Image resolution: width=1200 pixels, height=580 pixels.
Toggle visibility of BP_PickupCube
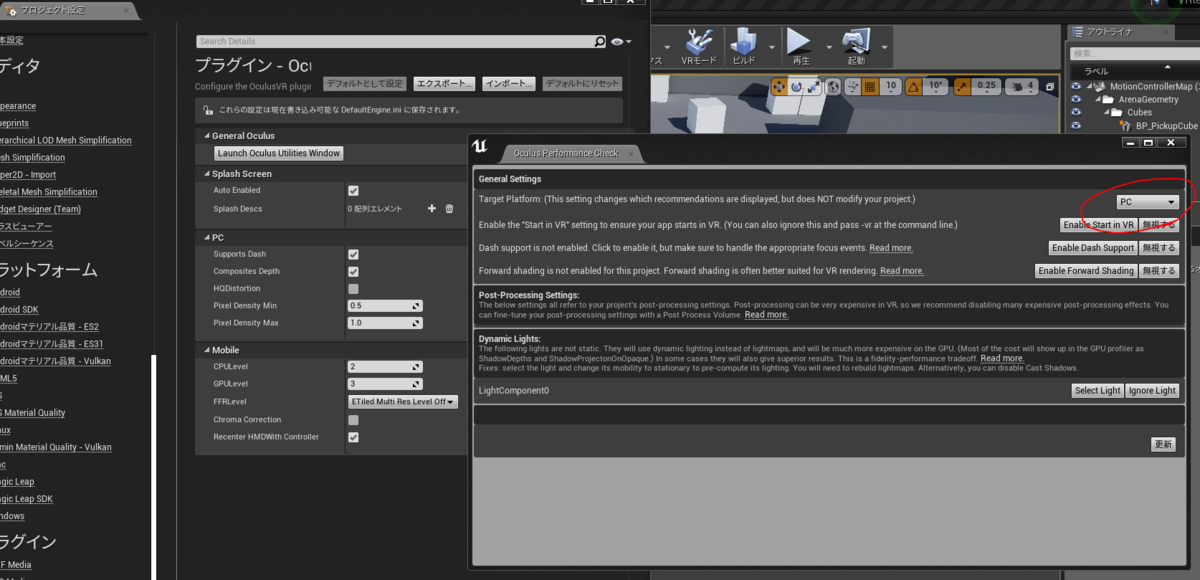[1076, 126]
